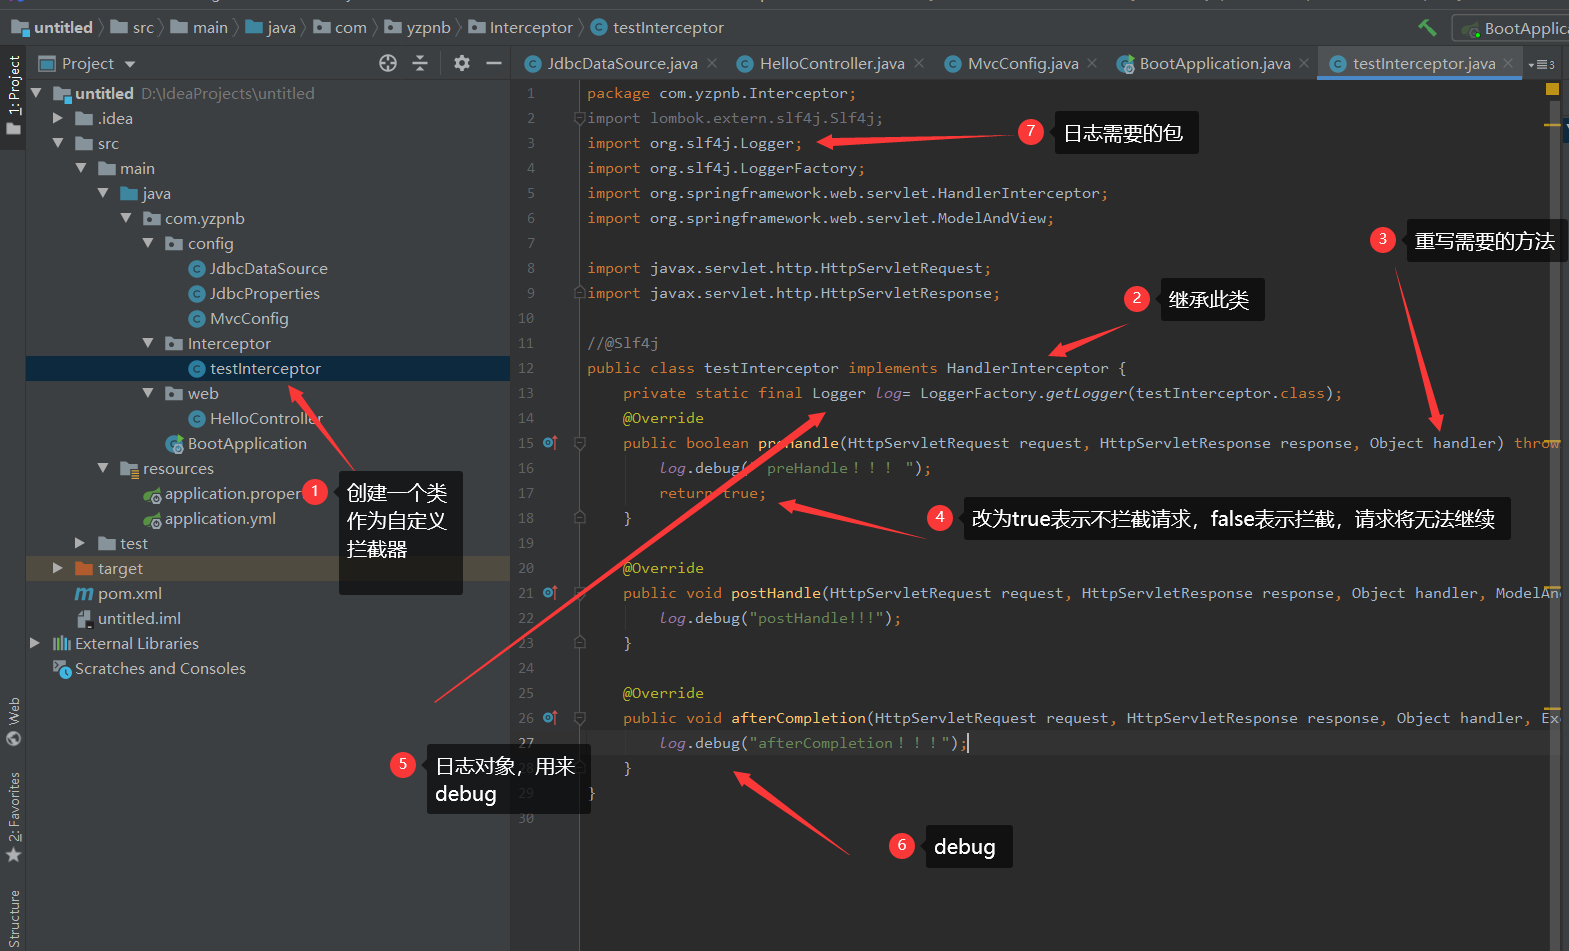
Task: Expand the .idea folder
Action: coord(58,118)
